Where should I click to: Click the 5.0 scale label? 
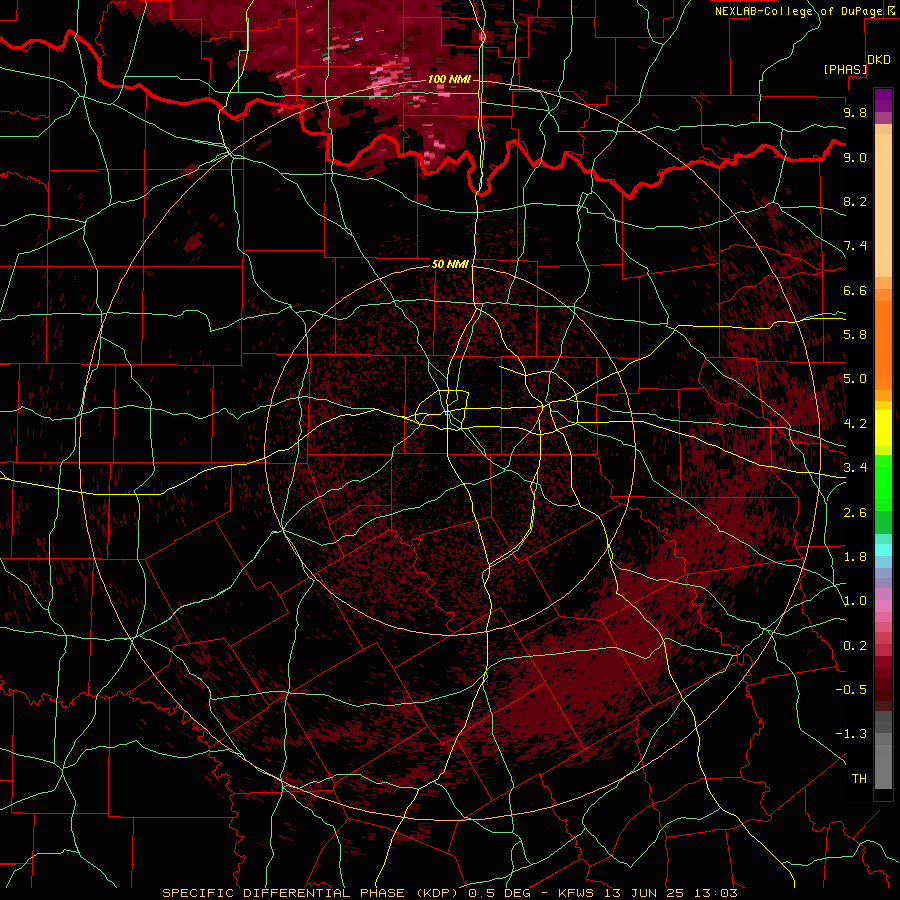[855, 379]
